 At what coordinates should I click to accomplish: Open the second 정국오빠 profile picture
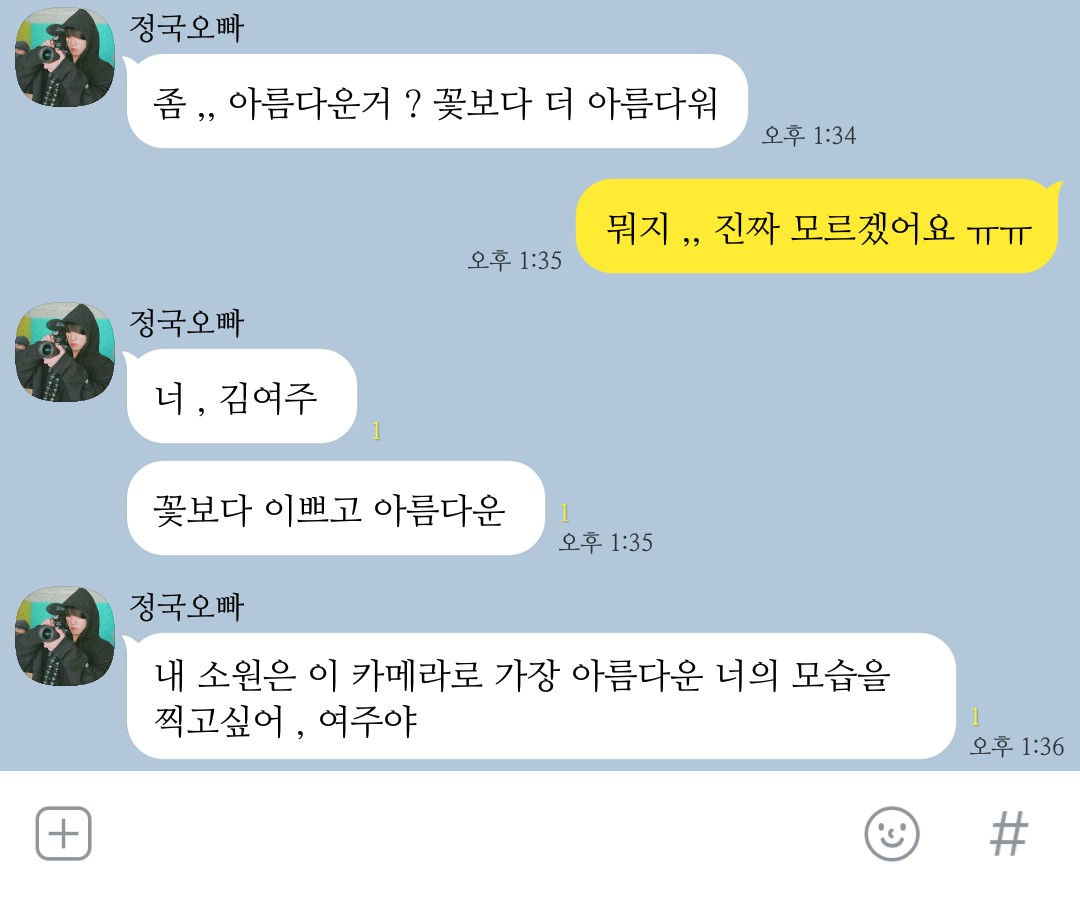pyautogui.click(x=65, y=353)
